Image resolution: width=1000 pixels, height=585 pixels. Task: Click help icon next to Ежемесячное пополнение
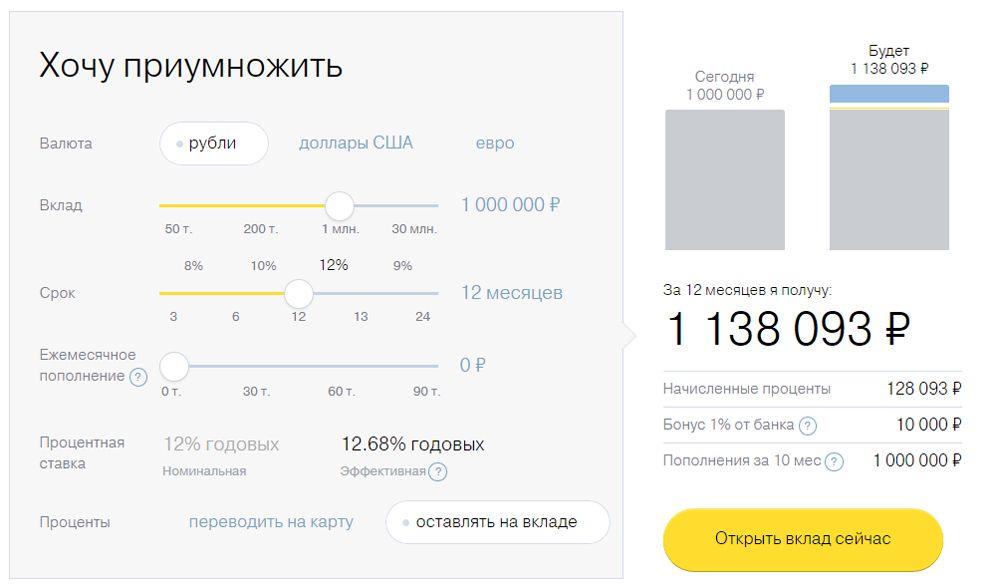138,377
